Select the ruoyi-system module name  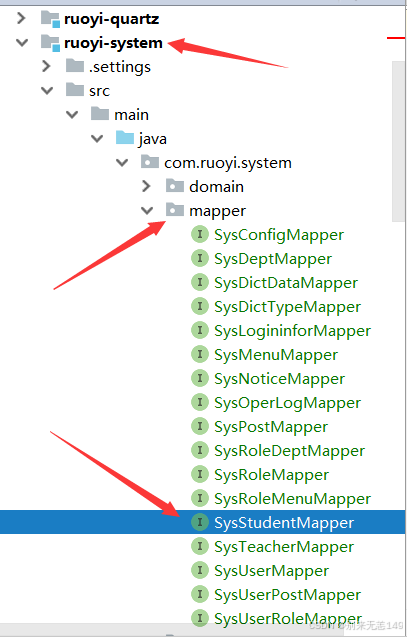point(113,43)
